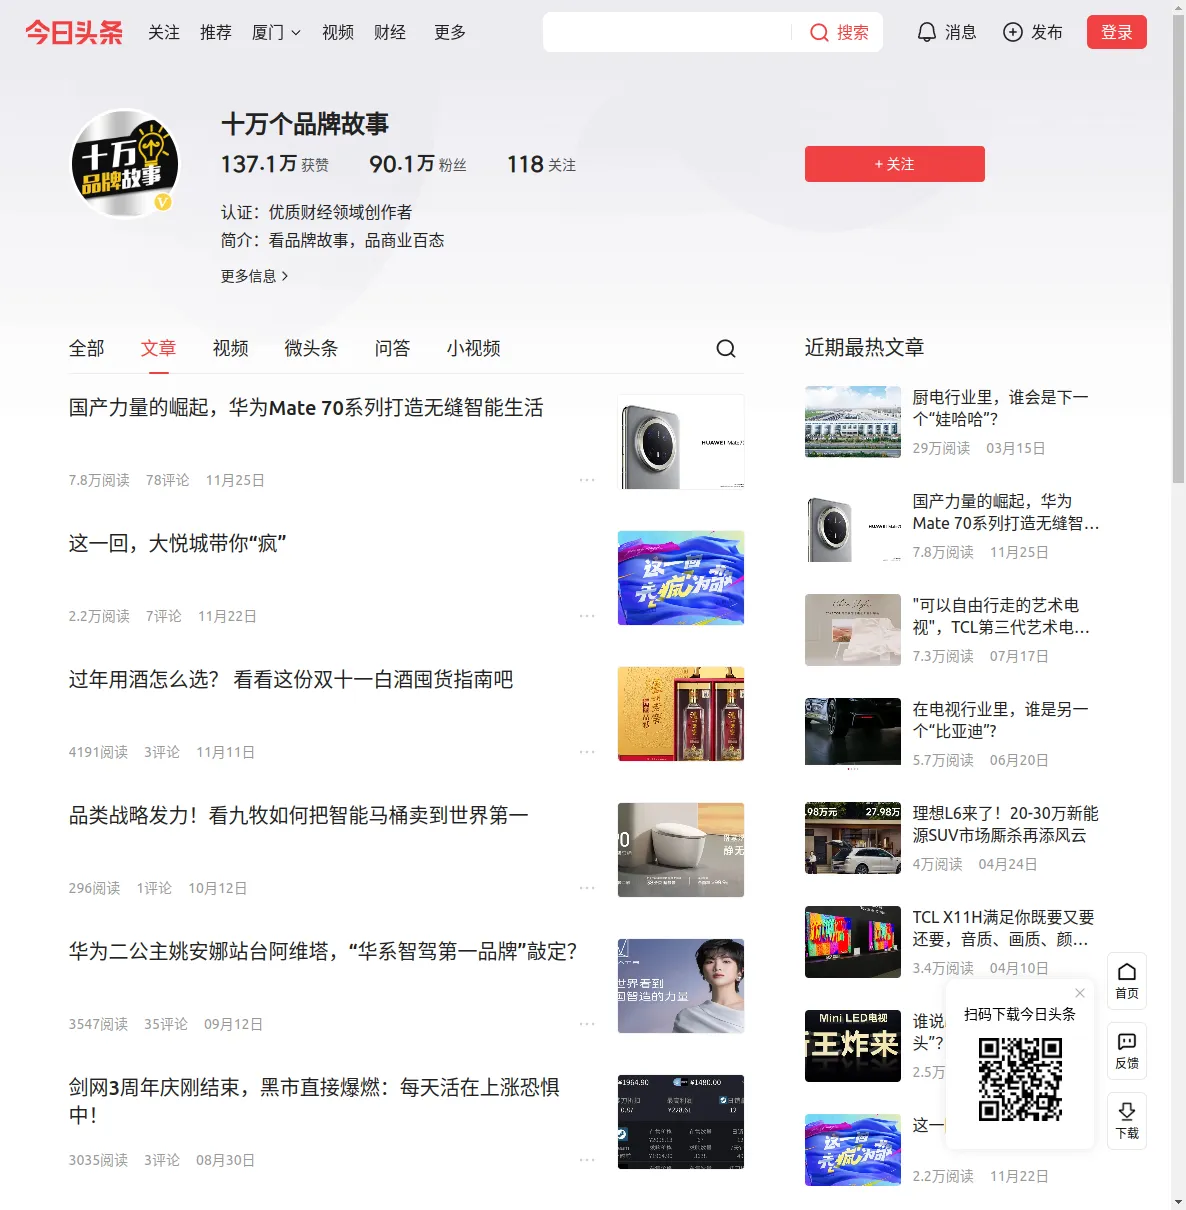Open hot article TCL X11H满足你既要又要
This screenshot has height=1210, width=1186.
[x=1003, y=928]
